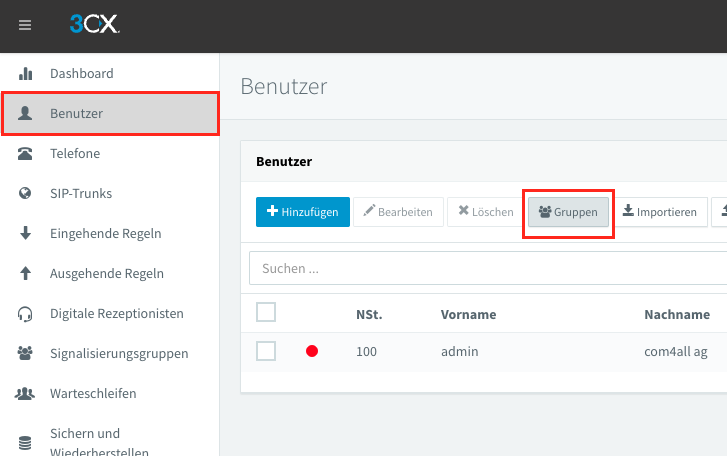Viewport: 727px width, 456px height.
Task: Click the Löschen button
Action: [486, 212]
